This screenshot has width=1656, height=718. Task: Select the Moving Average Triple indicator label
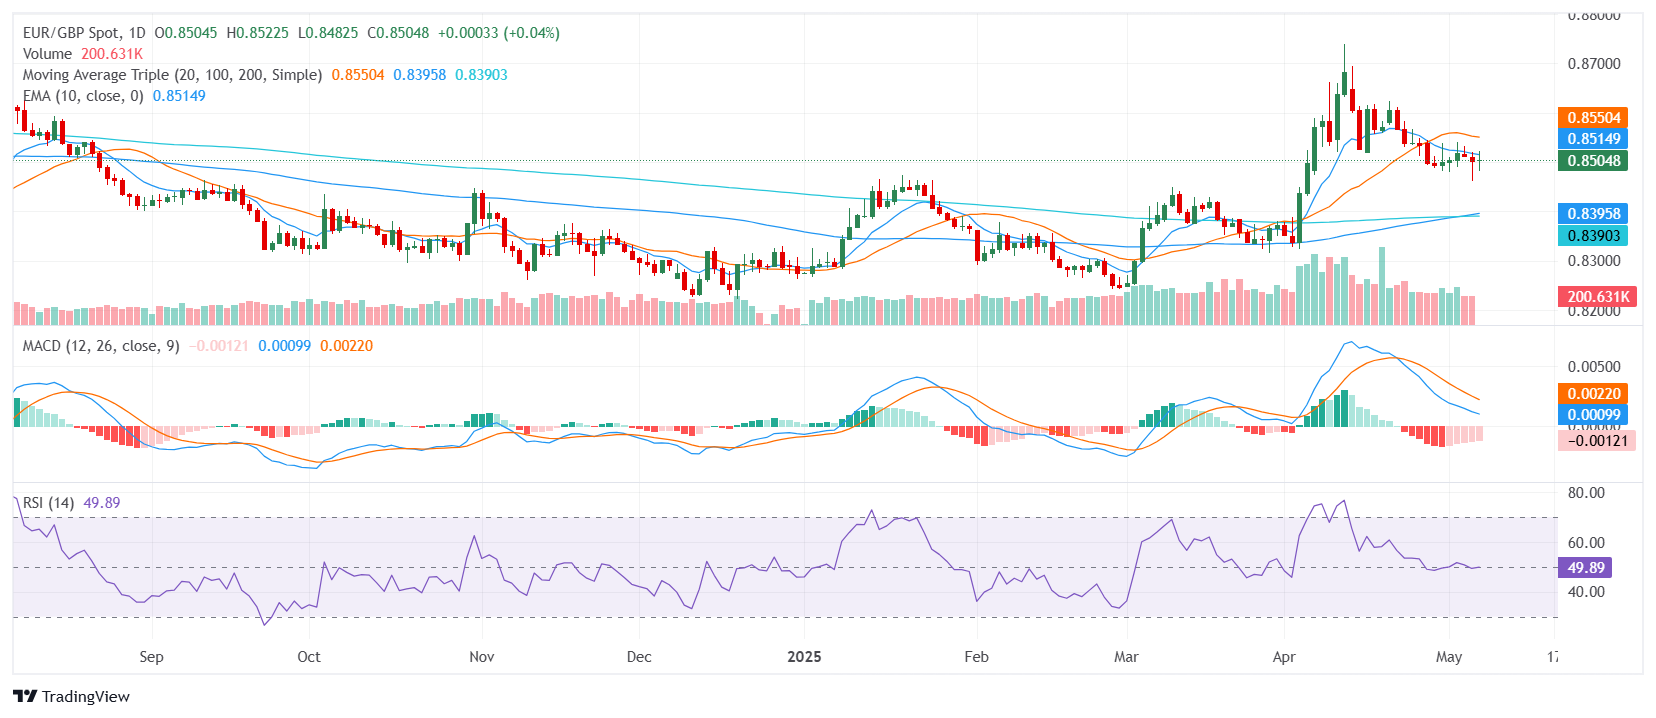(172, 75)
